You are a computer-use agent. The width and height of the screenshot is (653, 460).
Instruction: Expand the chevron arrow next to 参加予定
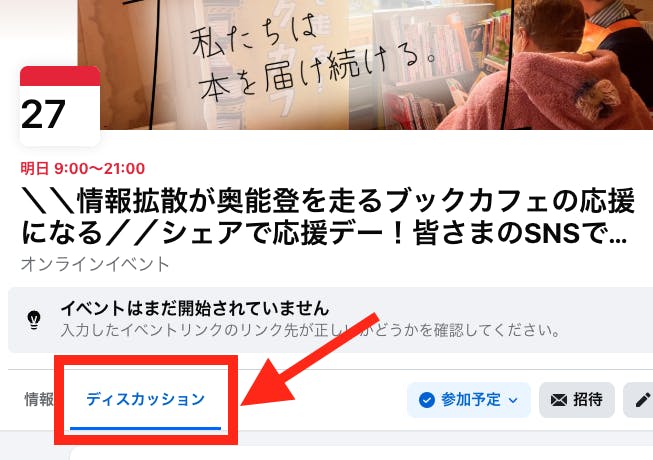513,400
